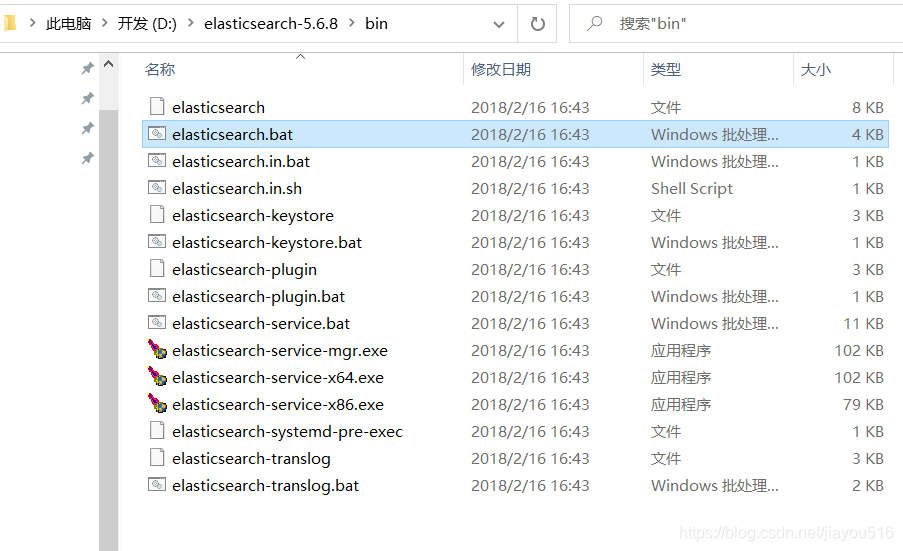
Task: Click the Shell Script type cell
Action: [x=692, y=188]
